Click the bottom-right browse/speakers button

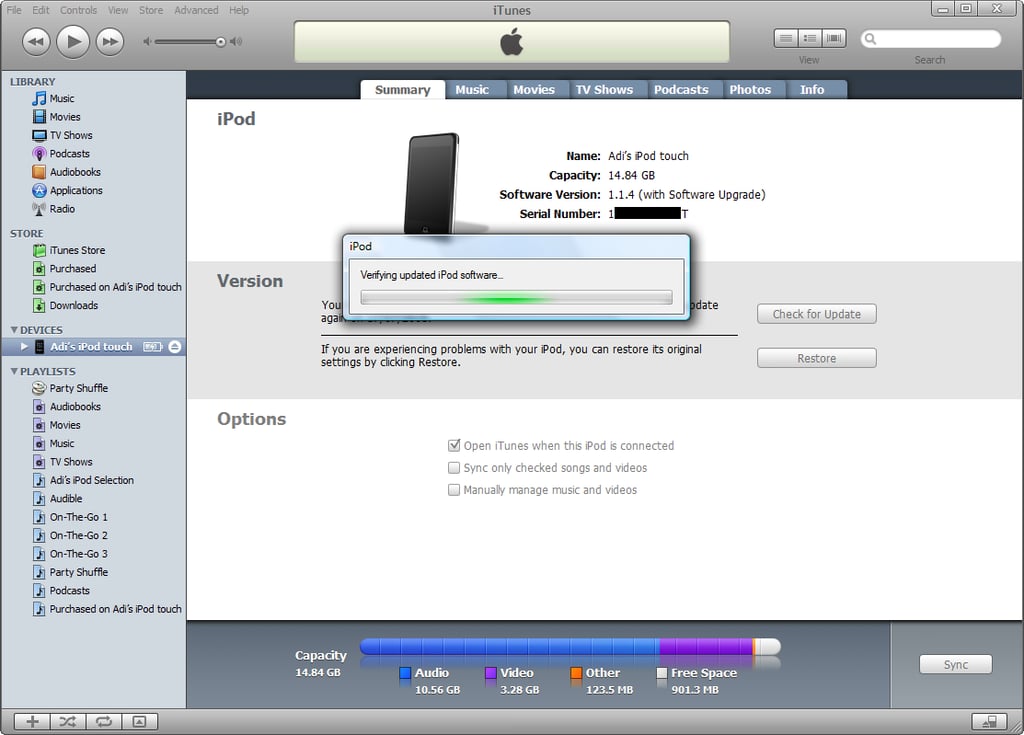click(x=989, y=721)
